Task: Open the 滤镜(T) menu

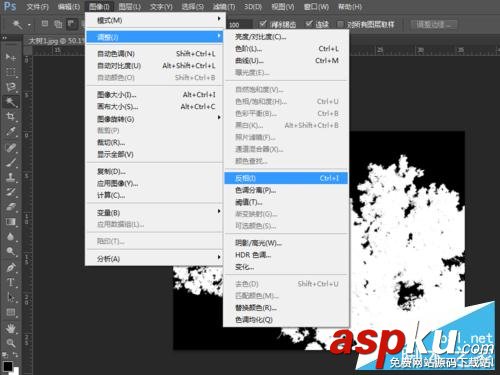Action: 224,7
